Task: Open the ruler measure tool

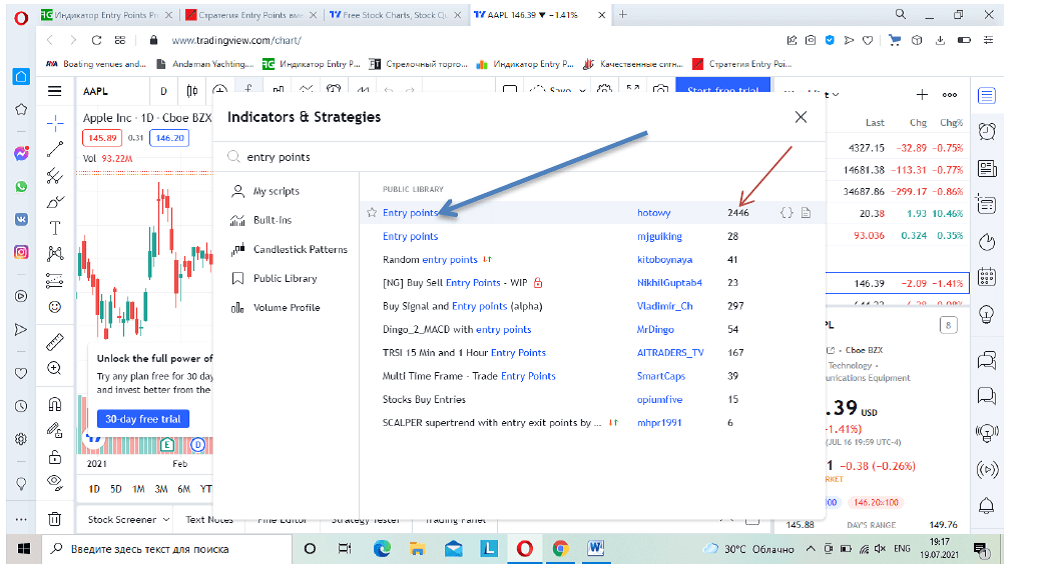Action: (55, 341)
